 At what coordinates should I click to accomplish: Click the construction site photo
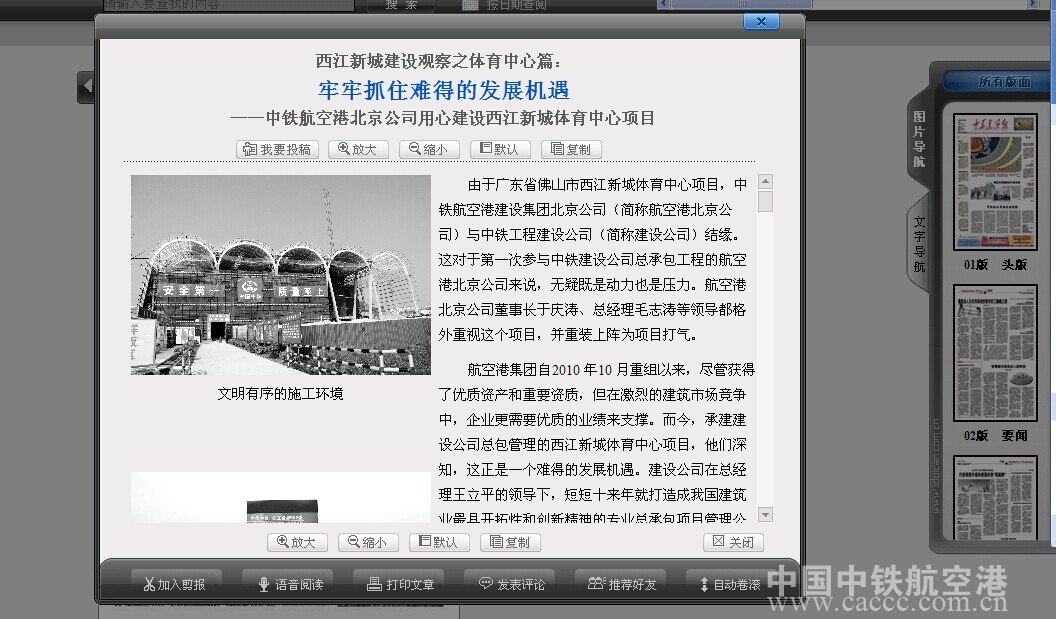281,275
